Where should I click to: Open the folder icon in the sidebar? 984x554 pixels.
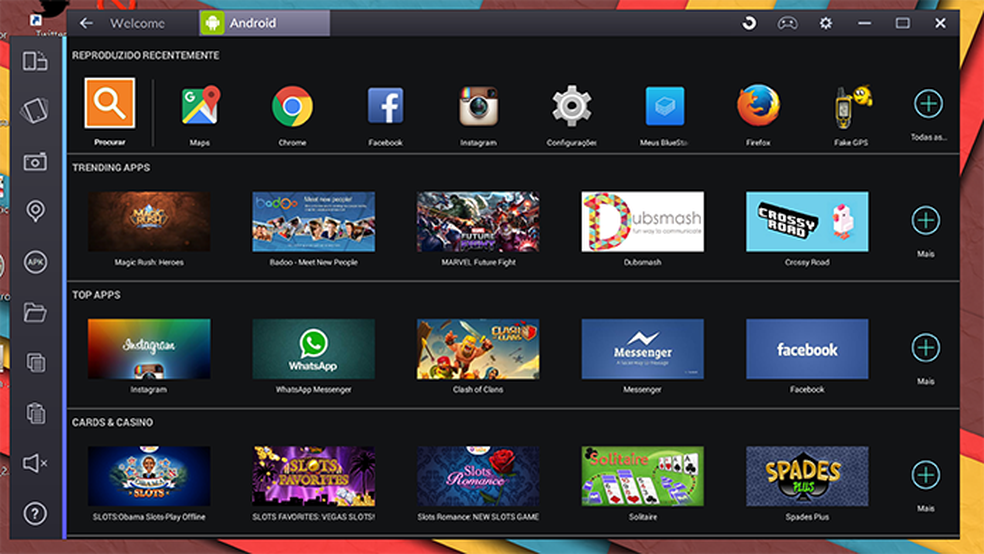pyautogui.click(x=35, y=312)
